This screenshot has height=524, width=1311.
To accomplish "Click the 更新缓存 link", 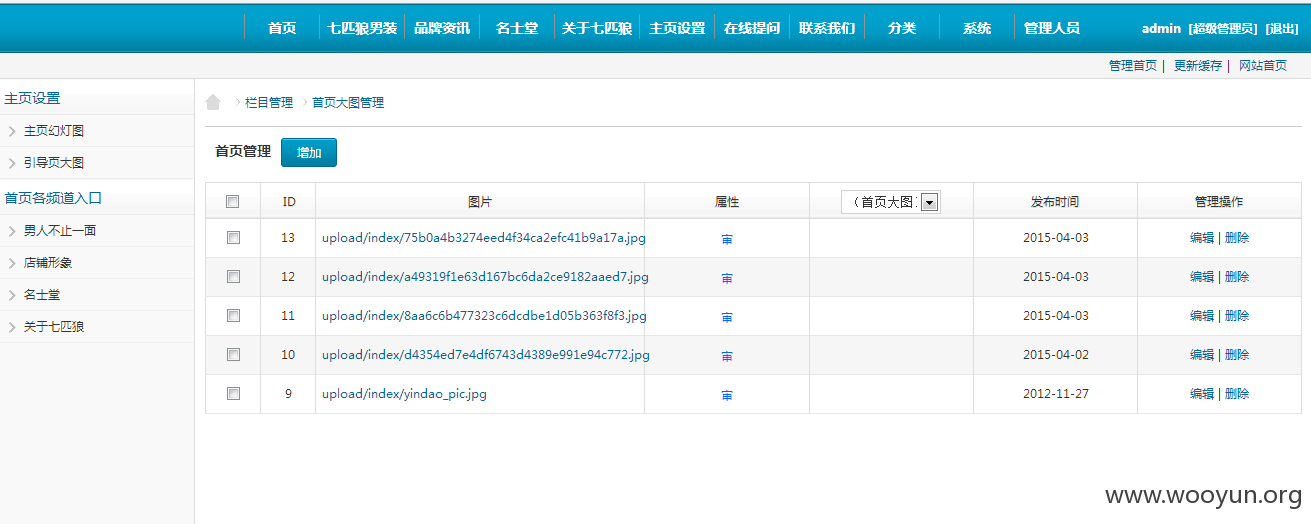I will (x=1198, y=66).
